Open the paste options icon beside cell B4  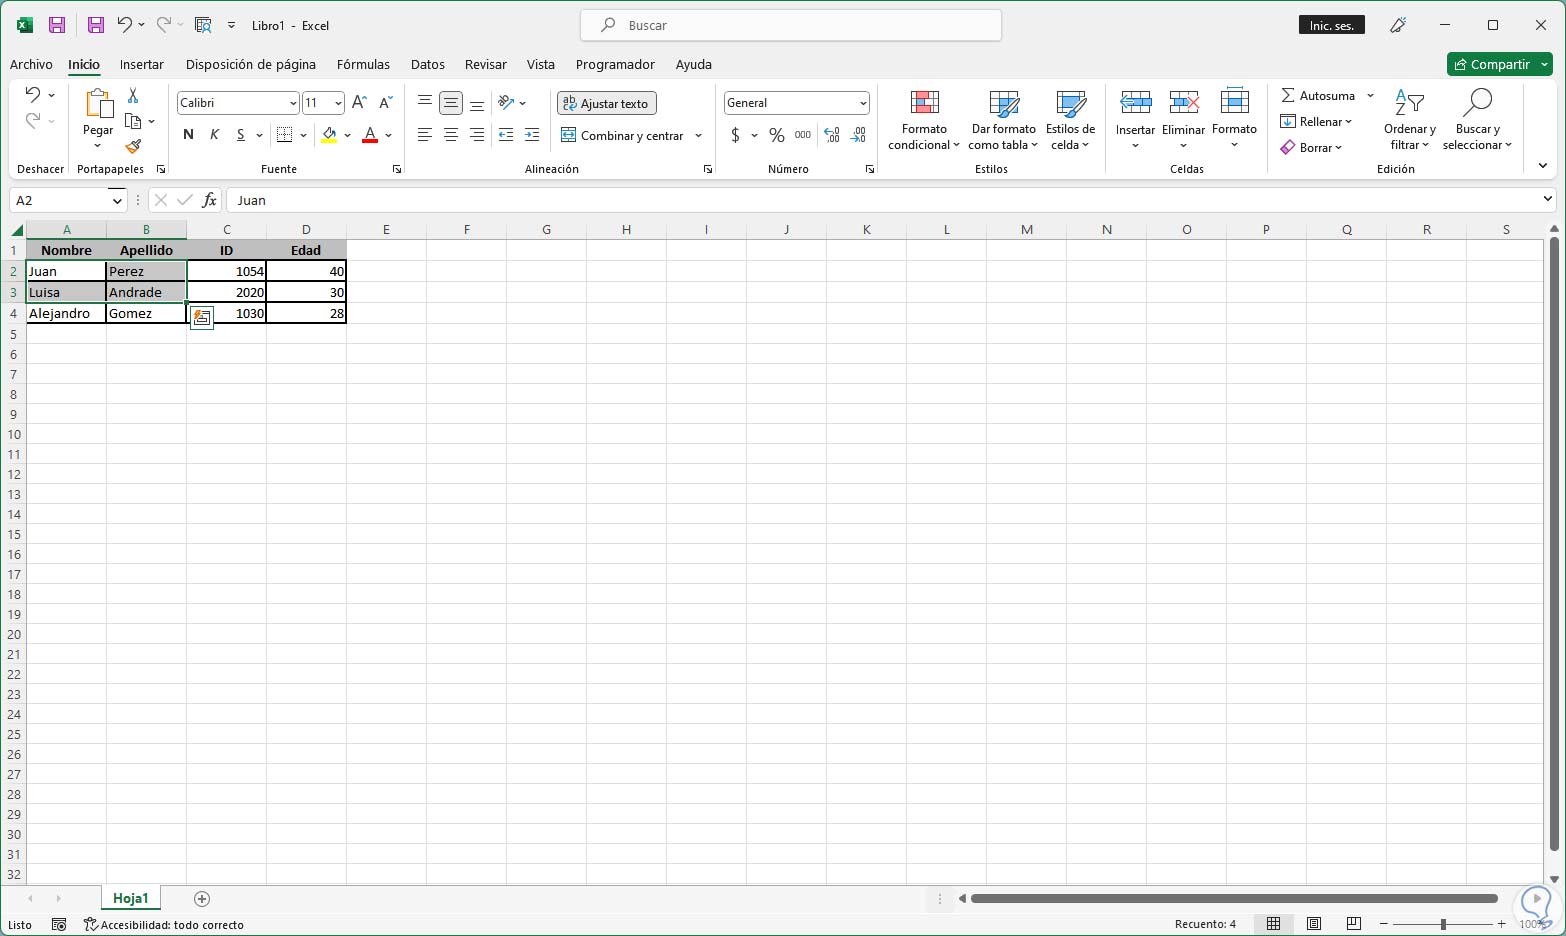click(x=201, y=317)
